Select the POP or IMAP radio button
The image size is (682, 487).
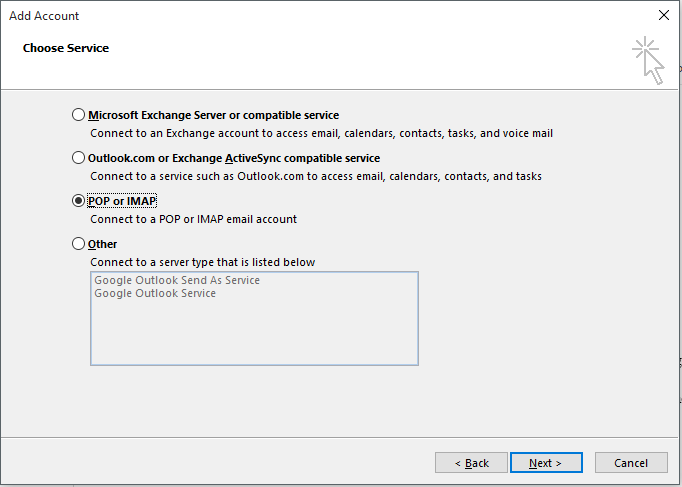78,201
